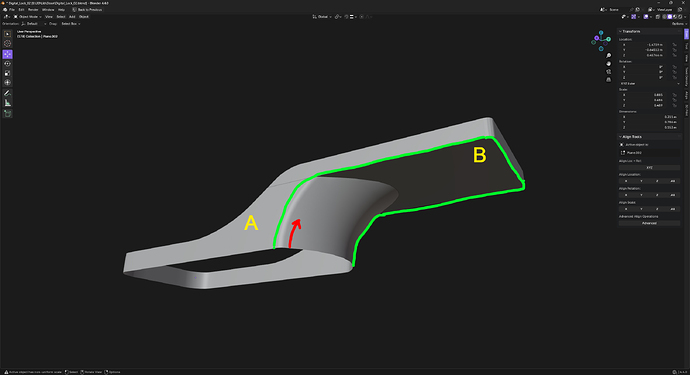Select the Cursor tool
The height and width of the screenshot is (375, 690).
[7, 44]
